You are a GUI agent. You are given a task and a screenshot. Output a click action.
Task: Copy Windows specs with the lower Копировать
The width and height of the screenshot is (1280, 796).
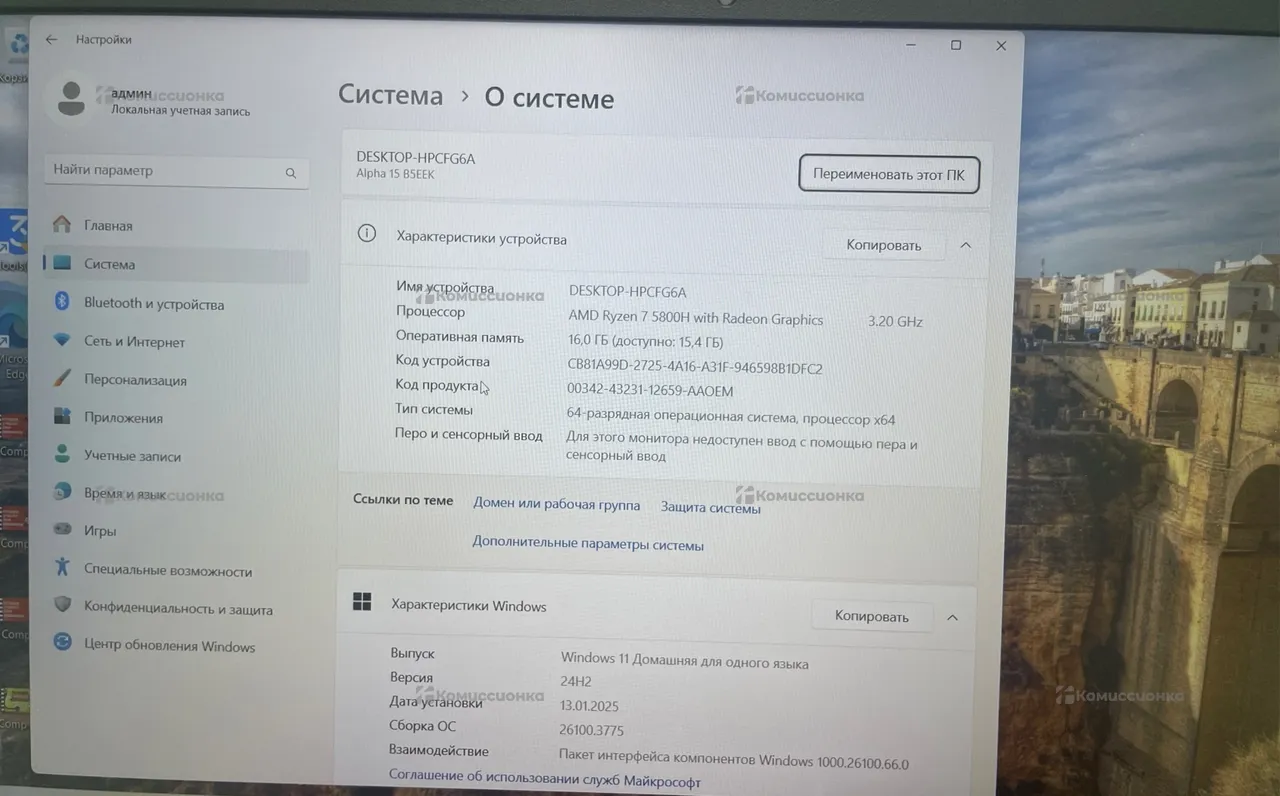click(x=871, y=617)
